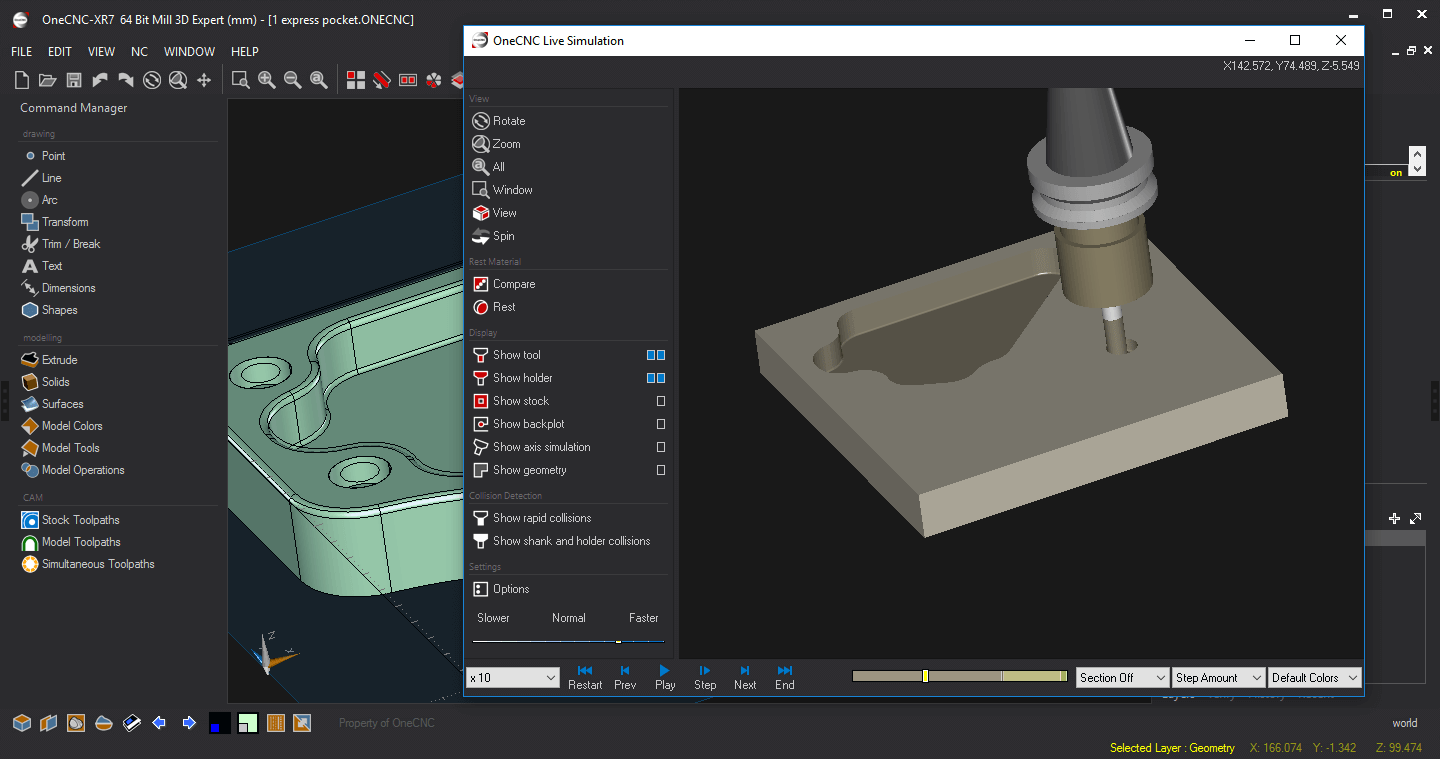Open the HELP menu

pos(245,52)
